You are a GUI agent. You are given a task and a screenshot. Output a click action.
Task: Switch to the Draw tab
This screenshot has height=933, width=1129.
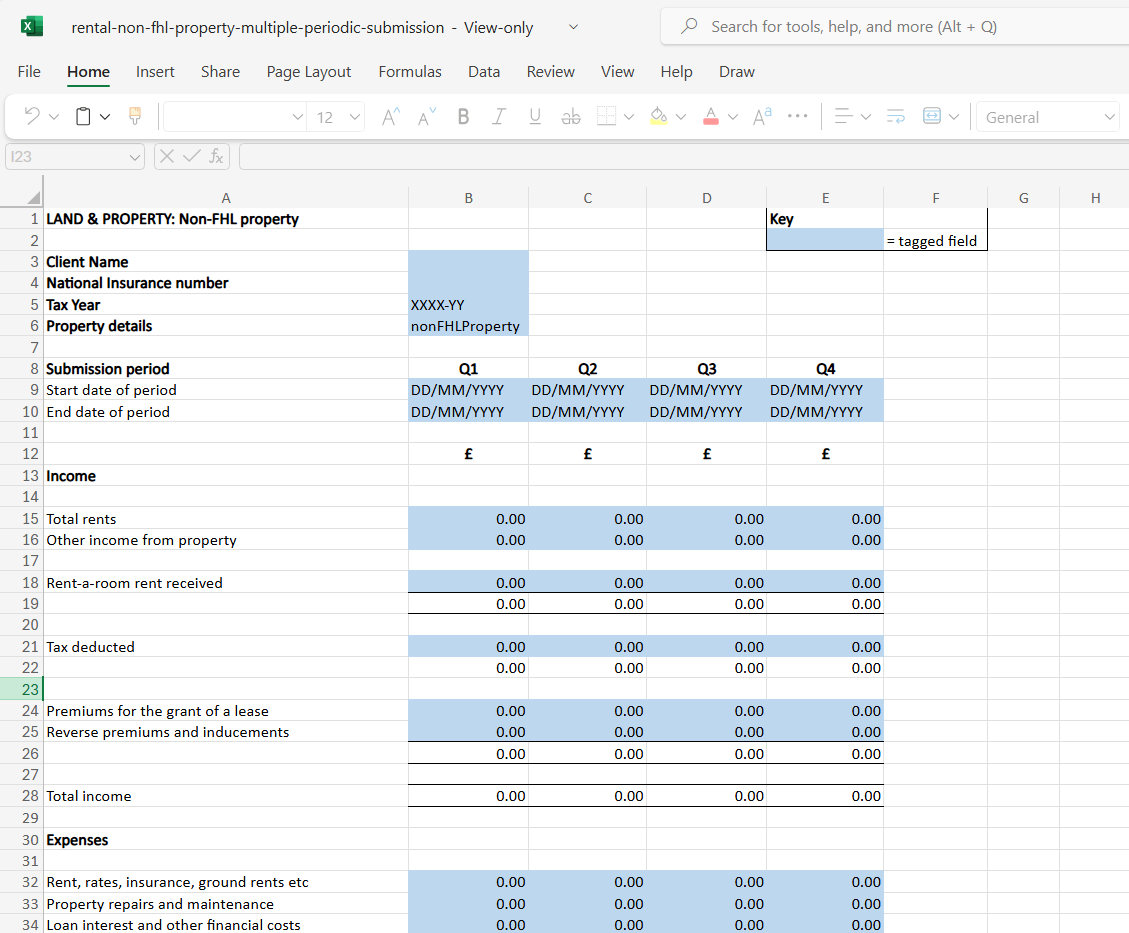(737, 72)
